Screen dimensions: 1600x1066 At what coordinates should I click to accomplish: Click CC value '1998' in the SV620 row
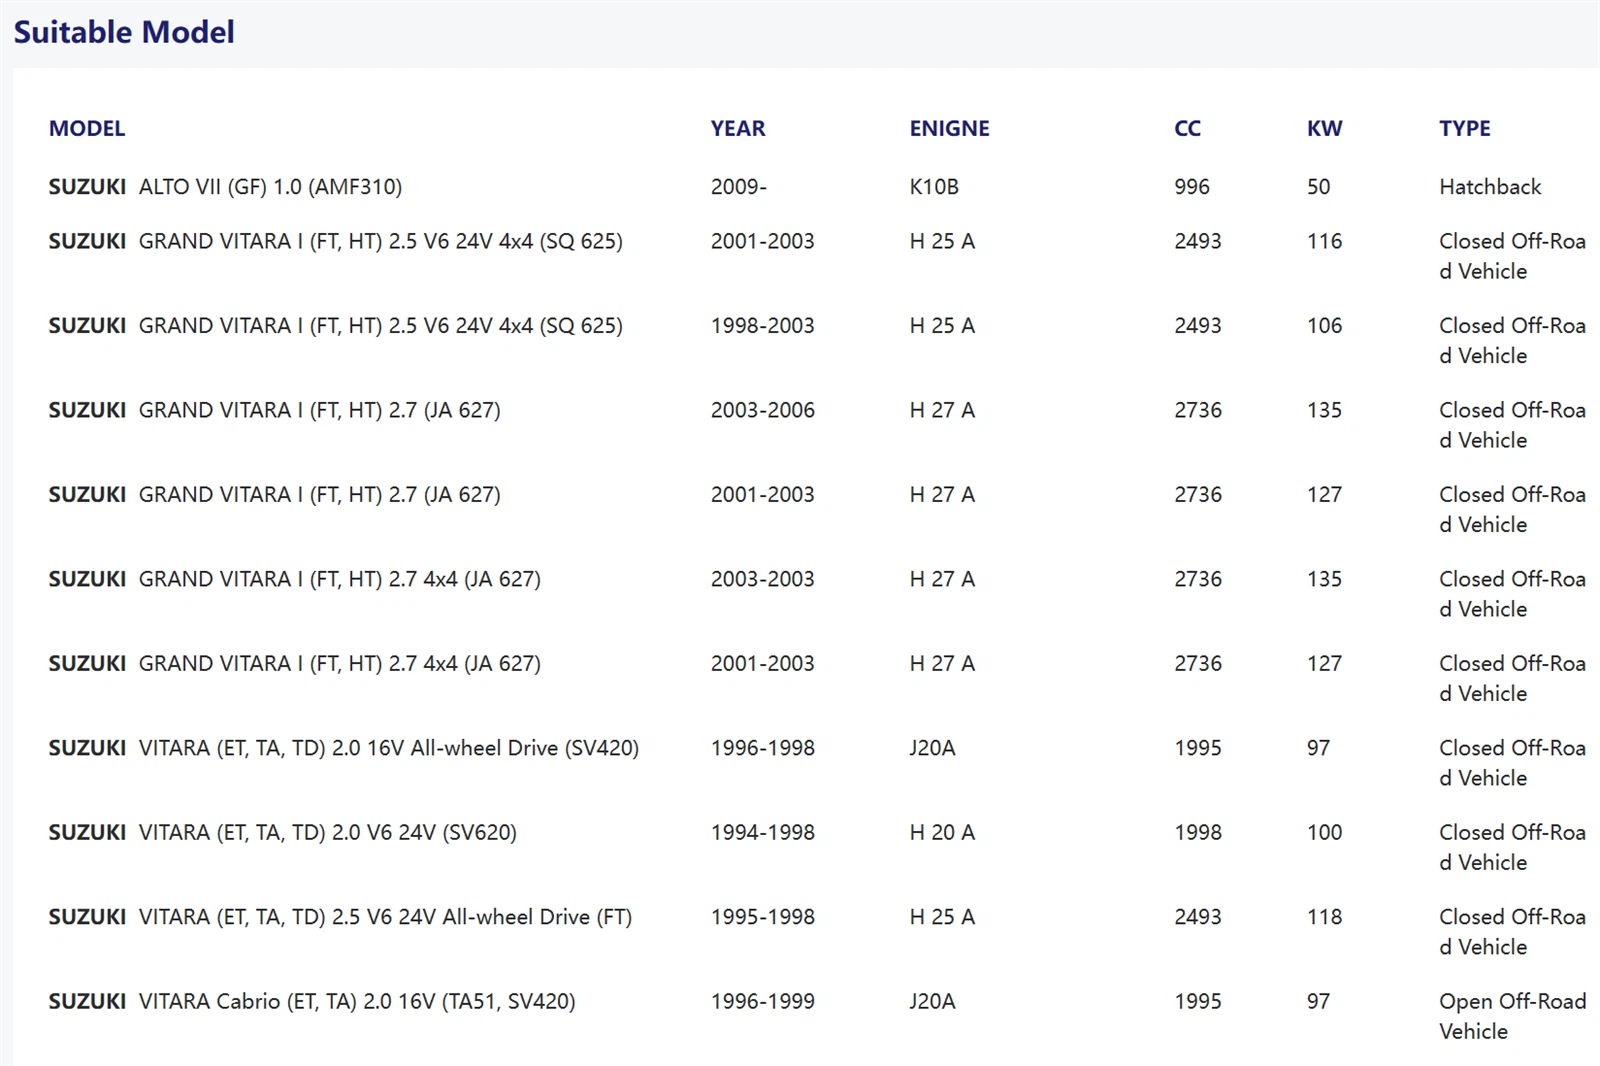click(1197, 833)
